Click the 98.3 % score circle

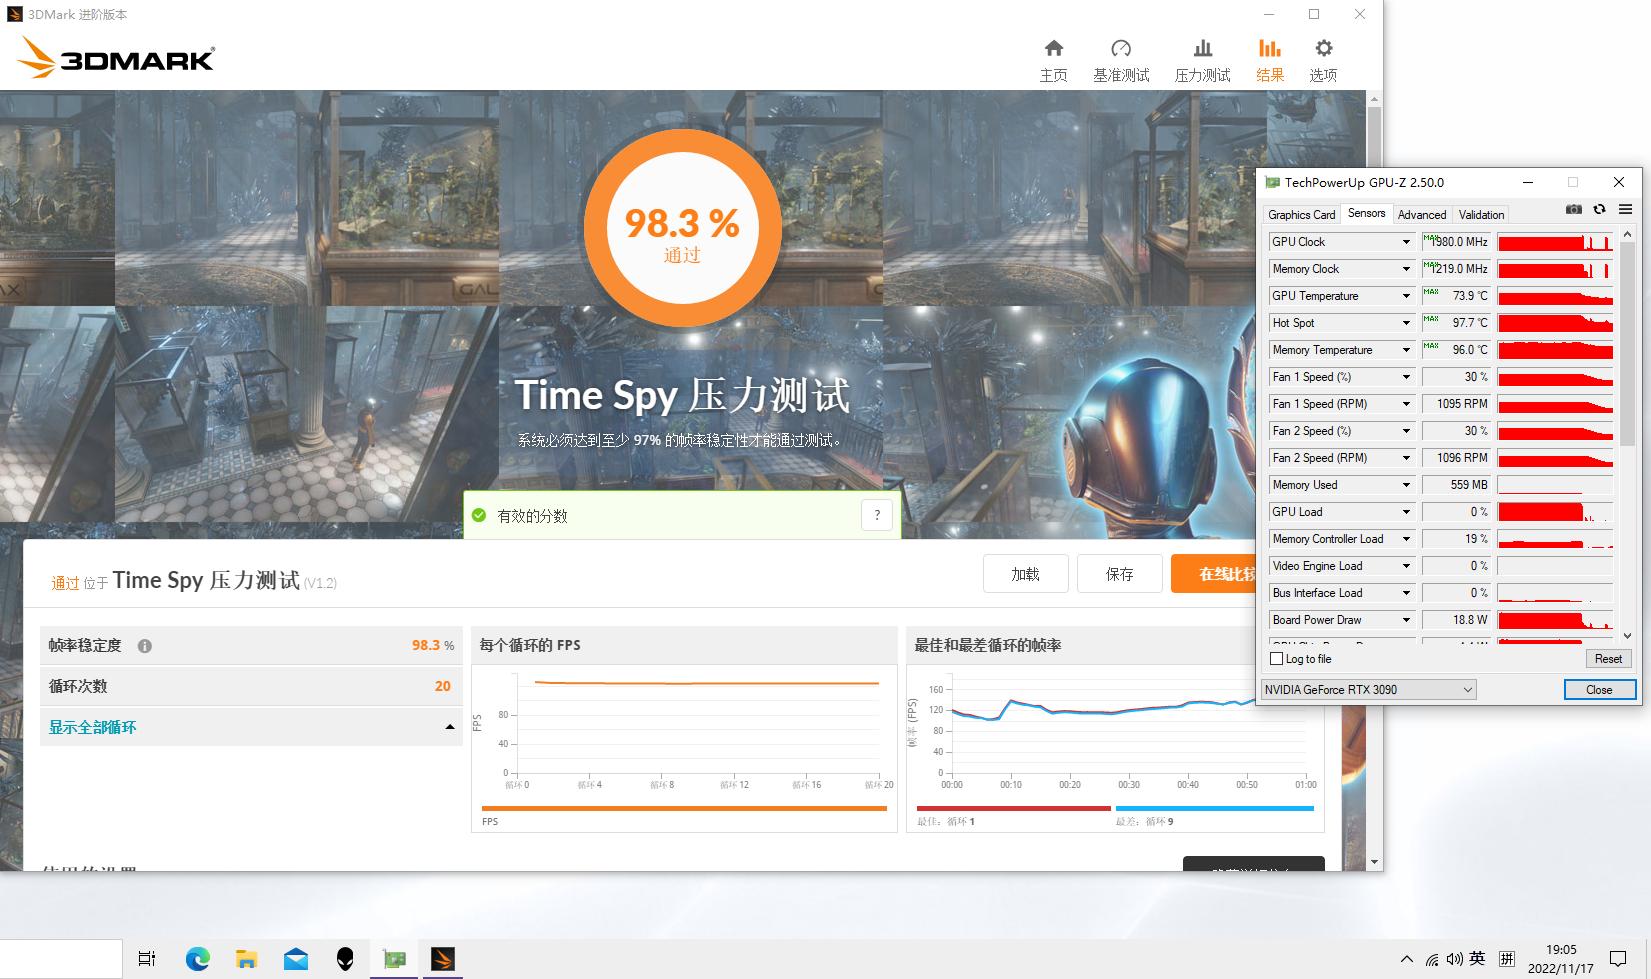[682, 226]
